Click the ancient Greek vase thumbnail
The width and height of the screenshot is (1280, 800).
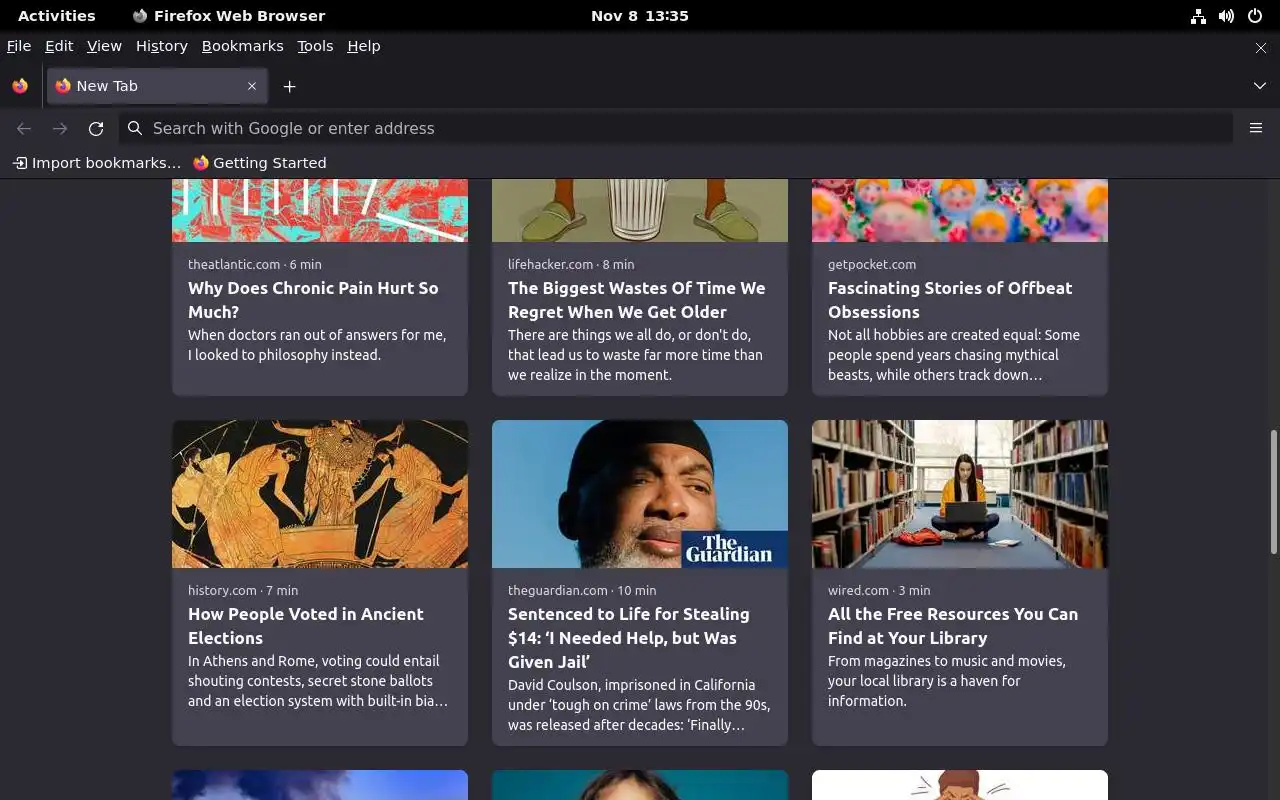[320, 494]
